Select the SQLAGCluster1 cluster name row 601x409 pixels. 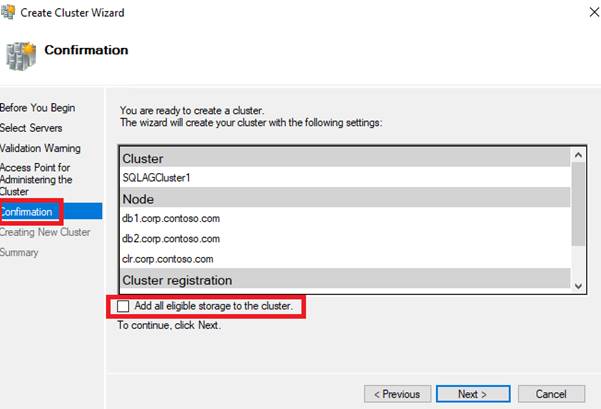point(345,178)
